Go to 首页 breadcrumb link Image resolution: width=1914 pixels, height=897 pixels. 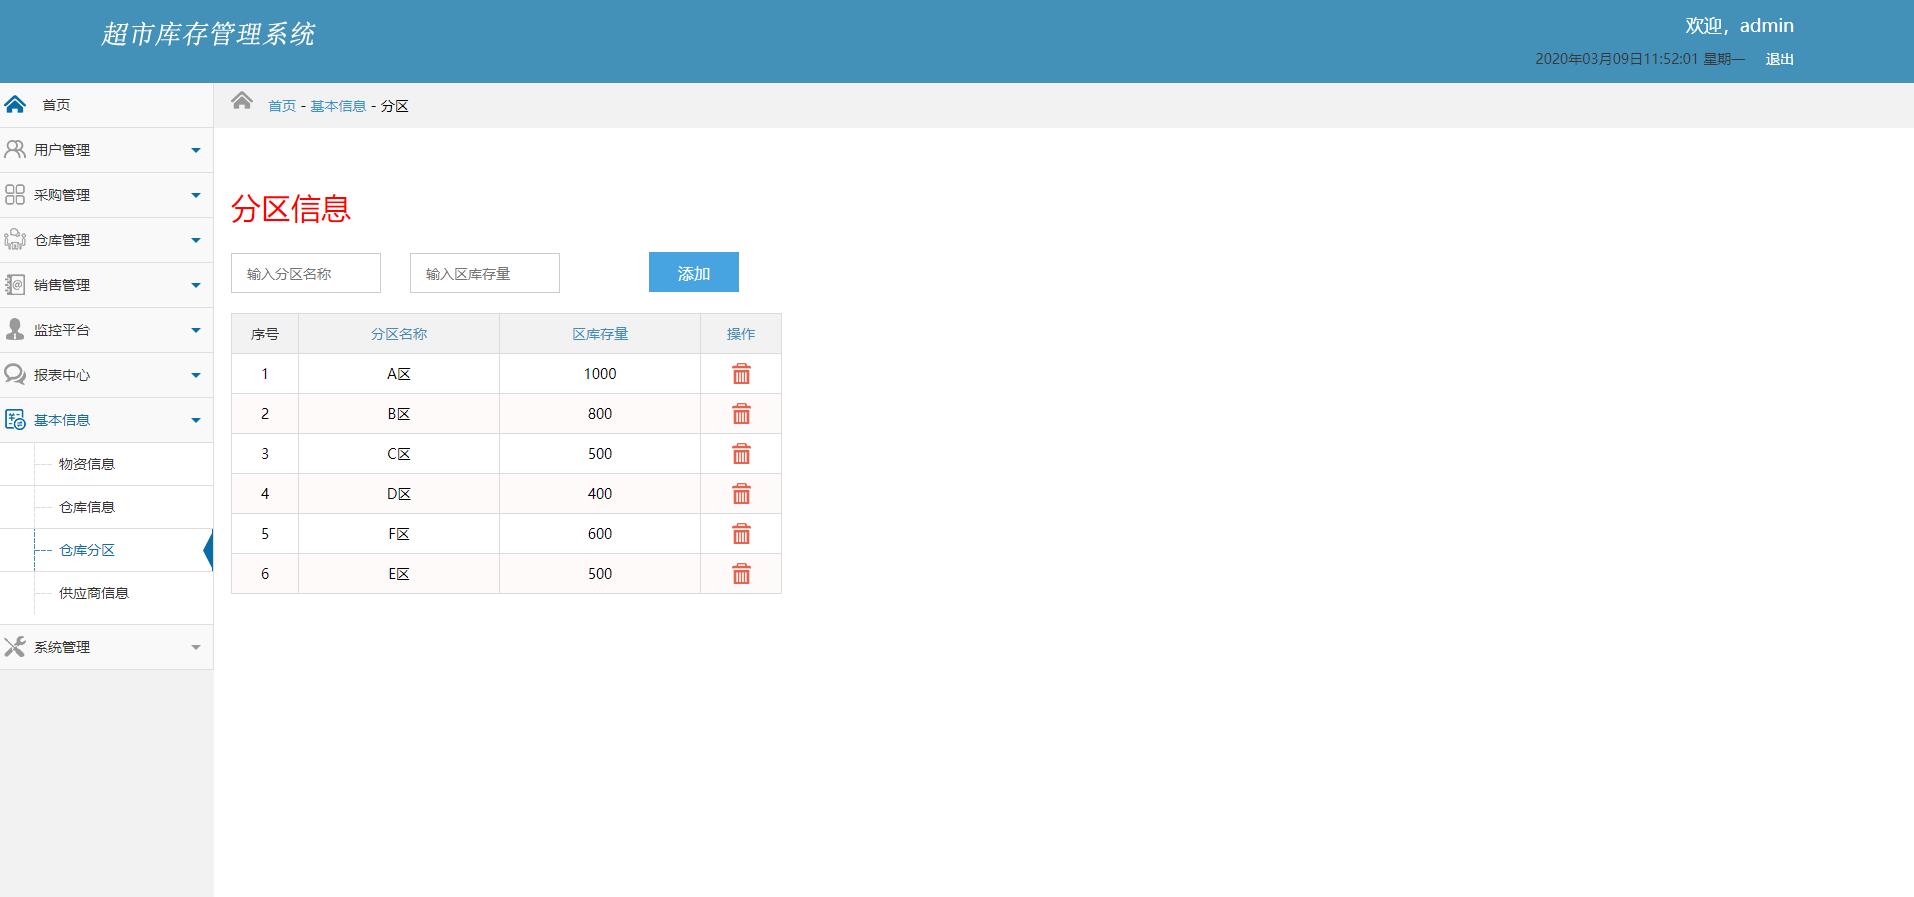282,106
